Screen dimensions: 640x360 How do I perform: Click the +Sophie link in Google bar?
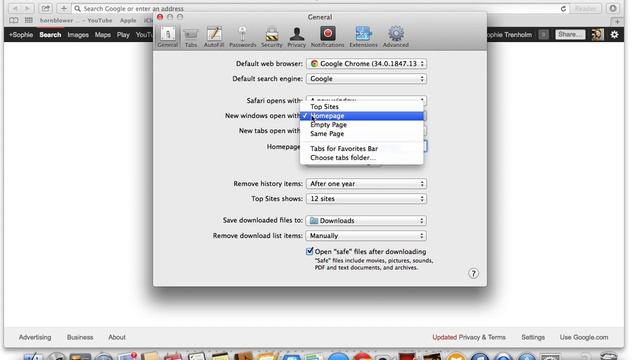point(21,35)
